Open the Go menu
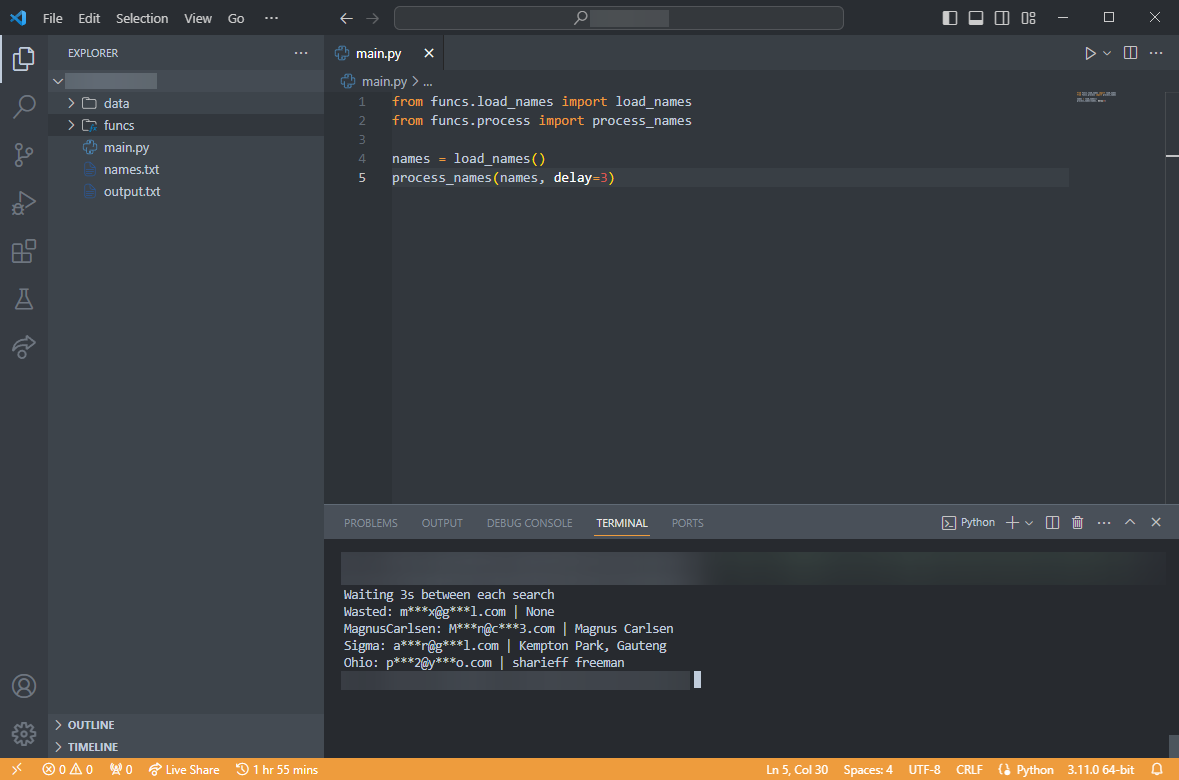The width and height of the screenshot is (1179, 780). [236, 18]
